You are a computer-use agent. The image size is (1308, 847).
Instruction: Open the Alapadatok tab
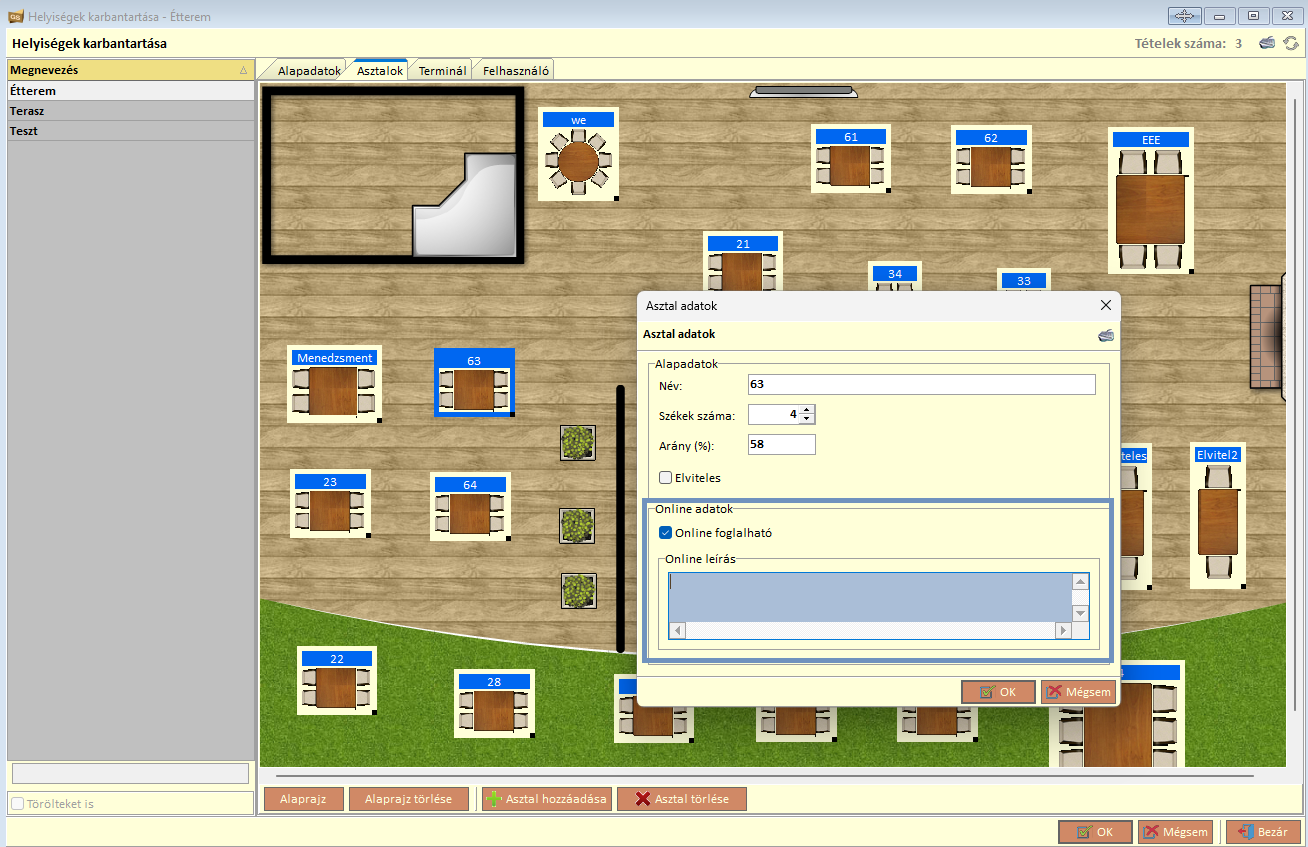pos(309,71)
